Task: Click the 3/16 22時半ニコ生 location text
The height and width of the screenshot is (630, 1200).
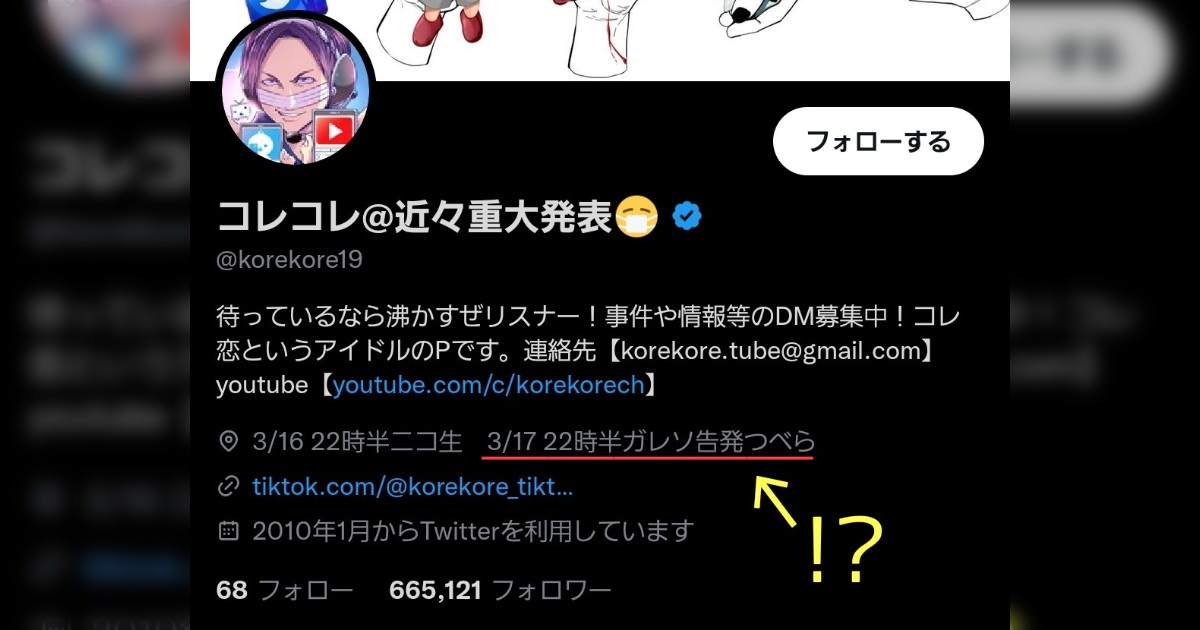Action: tap(358, 441)
